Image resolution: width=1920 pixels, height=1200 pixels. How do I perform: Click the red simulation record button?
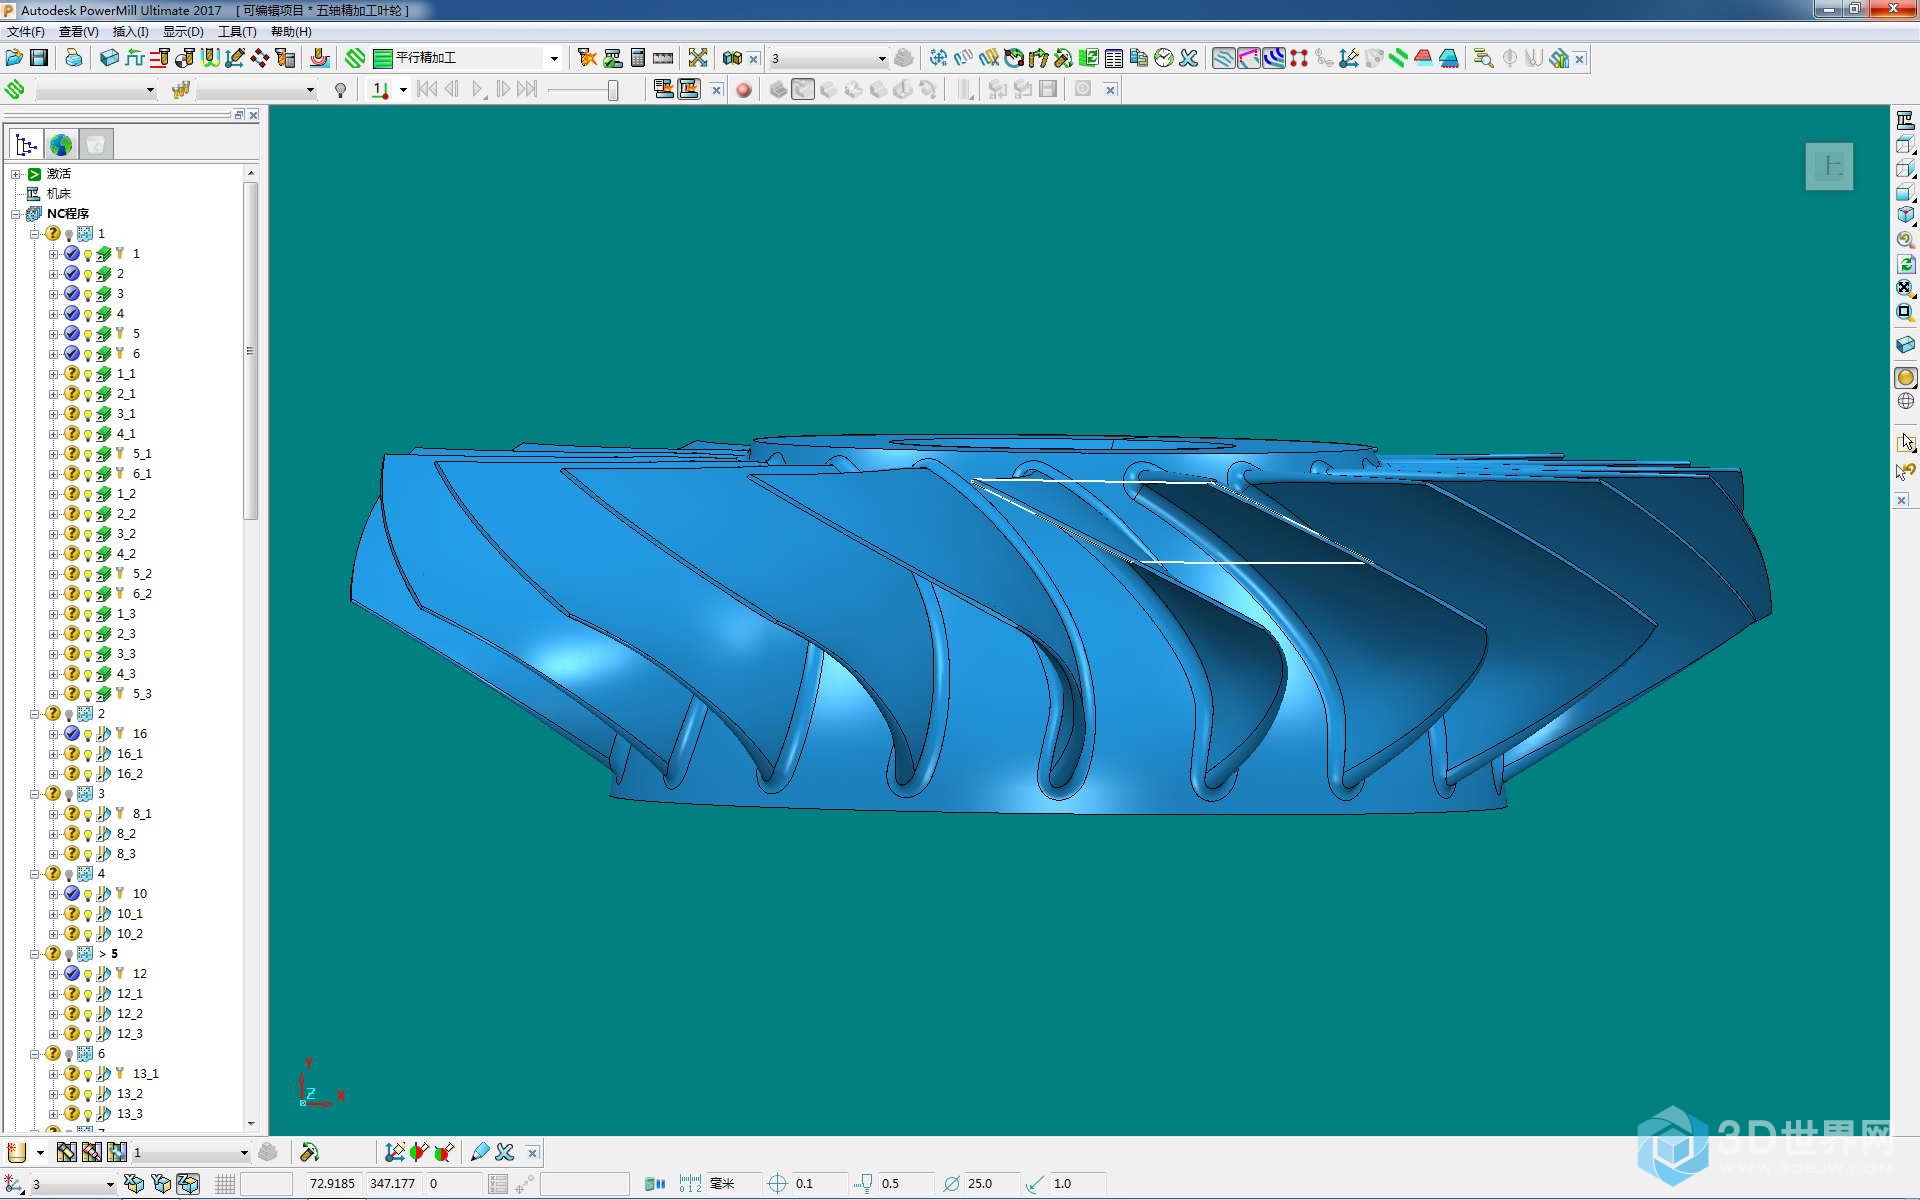point(743,90)
